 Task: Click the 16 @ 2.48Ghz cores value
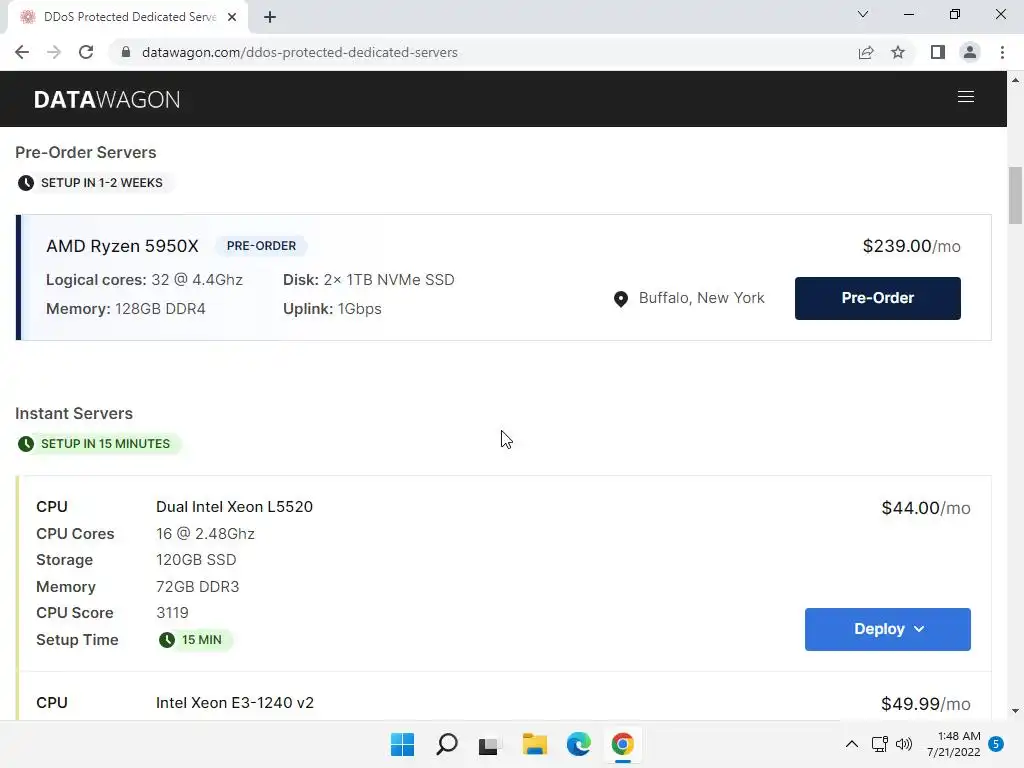pos(205,534)
